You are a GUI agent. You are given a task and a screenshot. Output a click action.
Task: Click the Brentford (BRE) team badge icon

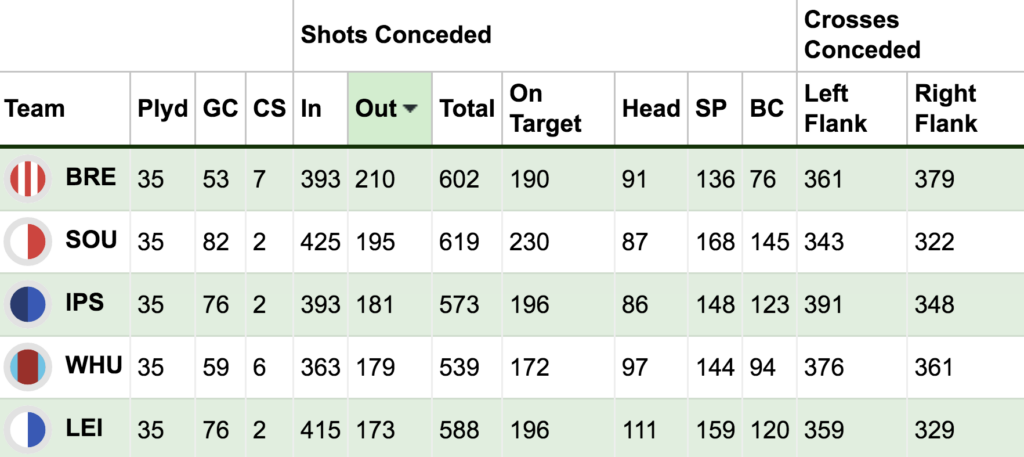click(28, 179)
